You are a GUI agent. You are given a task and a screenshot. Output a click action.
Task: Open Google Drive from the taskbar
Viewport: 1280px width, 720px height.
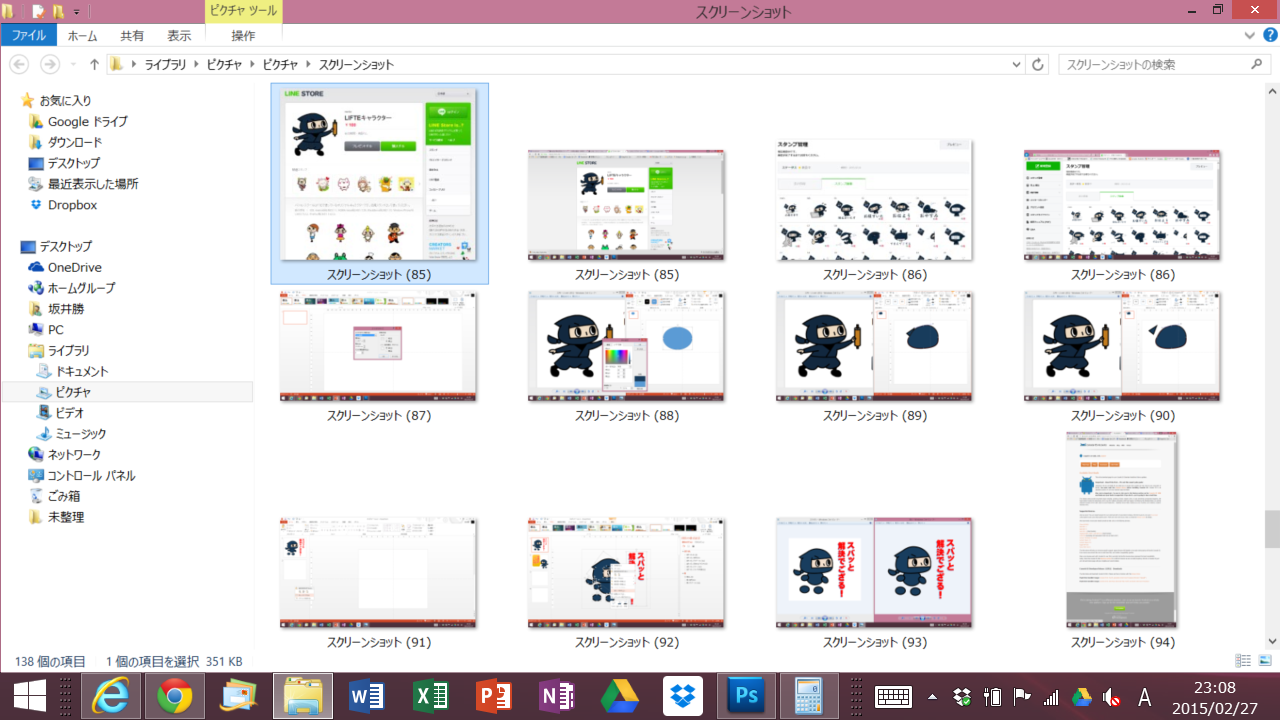click(620, 696)
